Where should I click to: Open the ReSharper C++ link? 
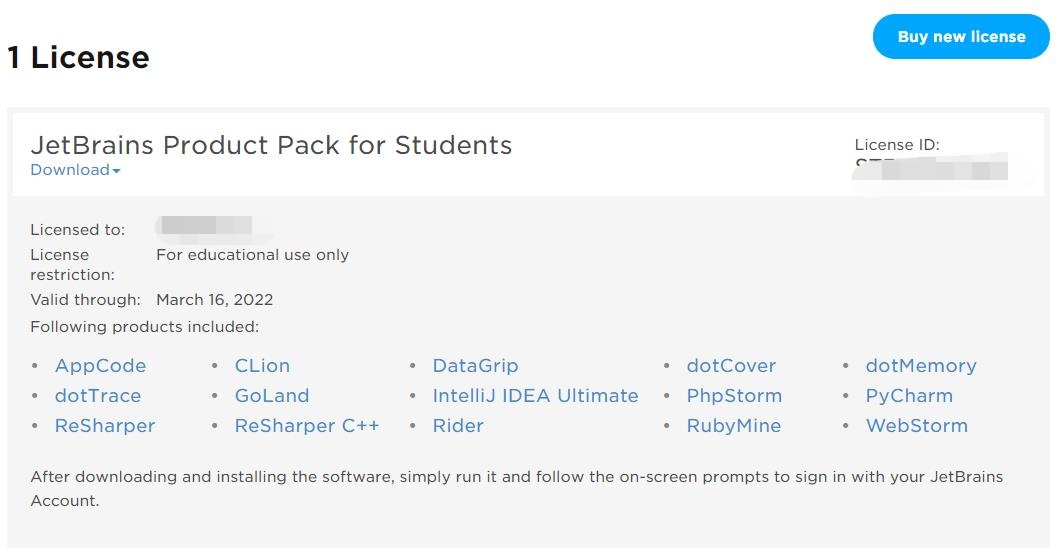click(x=307, y=426)
